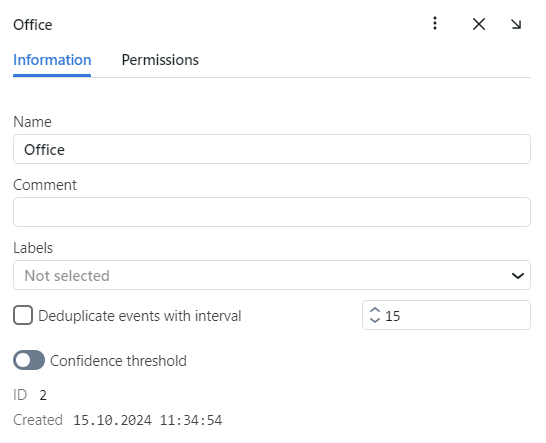
Task: Click the interval value field showing 15
Action: [446, 315]
